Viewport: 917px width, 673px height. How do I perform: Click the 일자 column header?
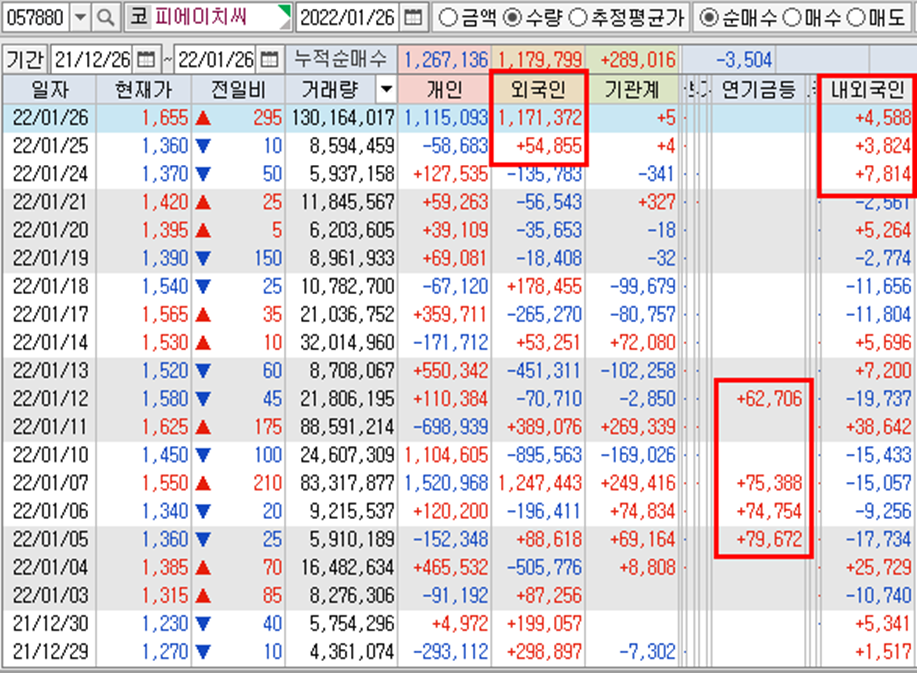point(49,89)
